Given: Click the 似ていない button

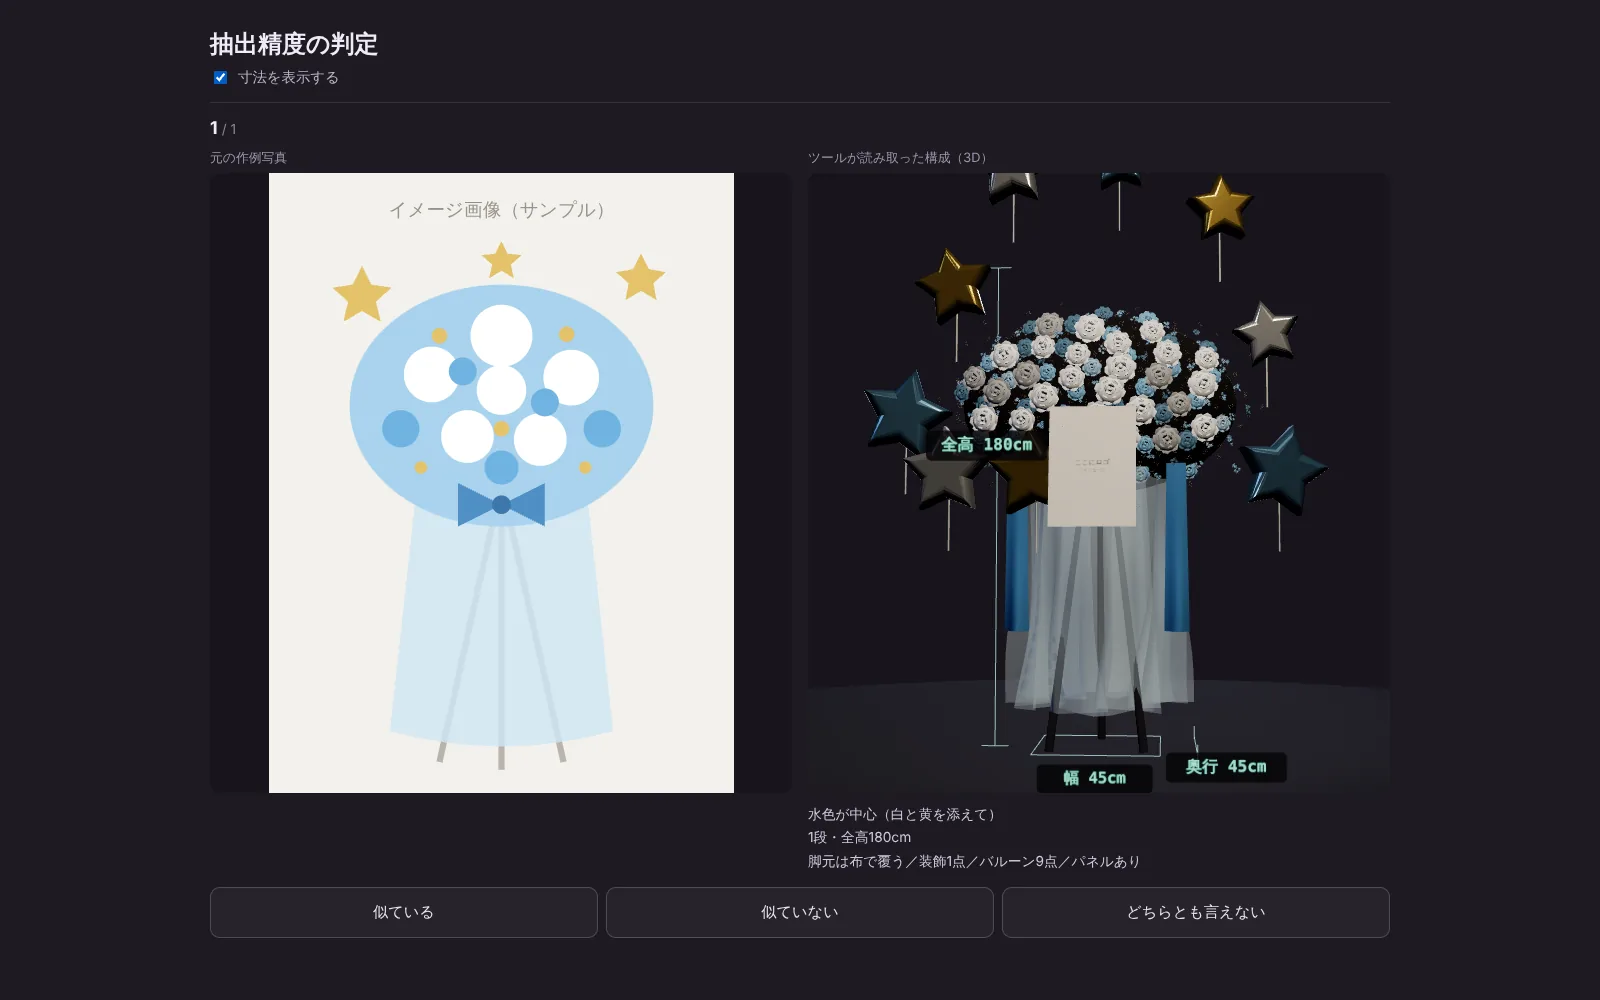Looking at the screenshot, I should coord(800,912).
